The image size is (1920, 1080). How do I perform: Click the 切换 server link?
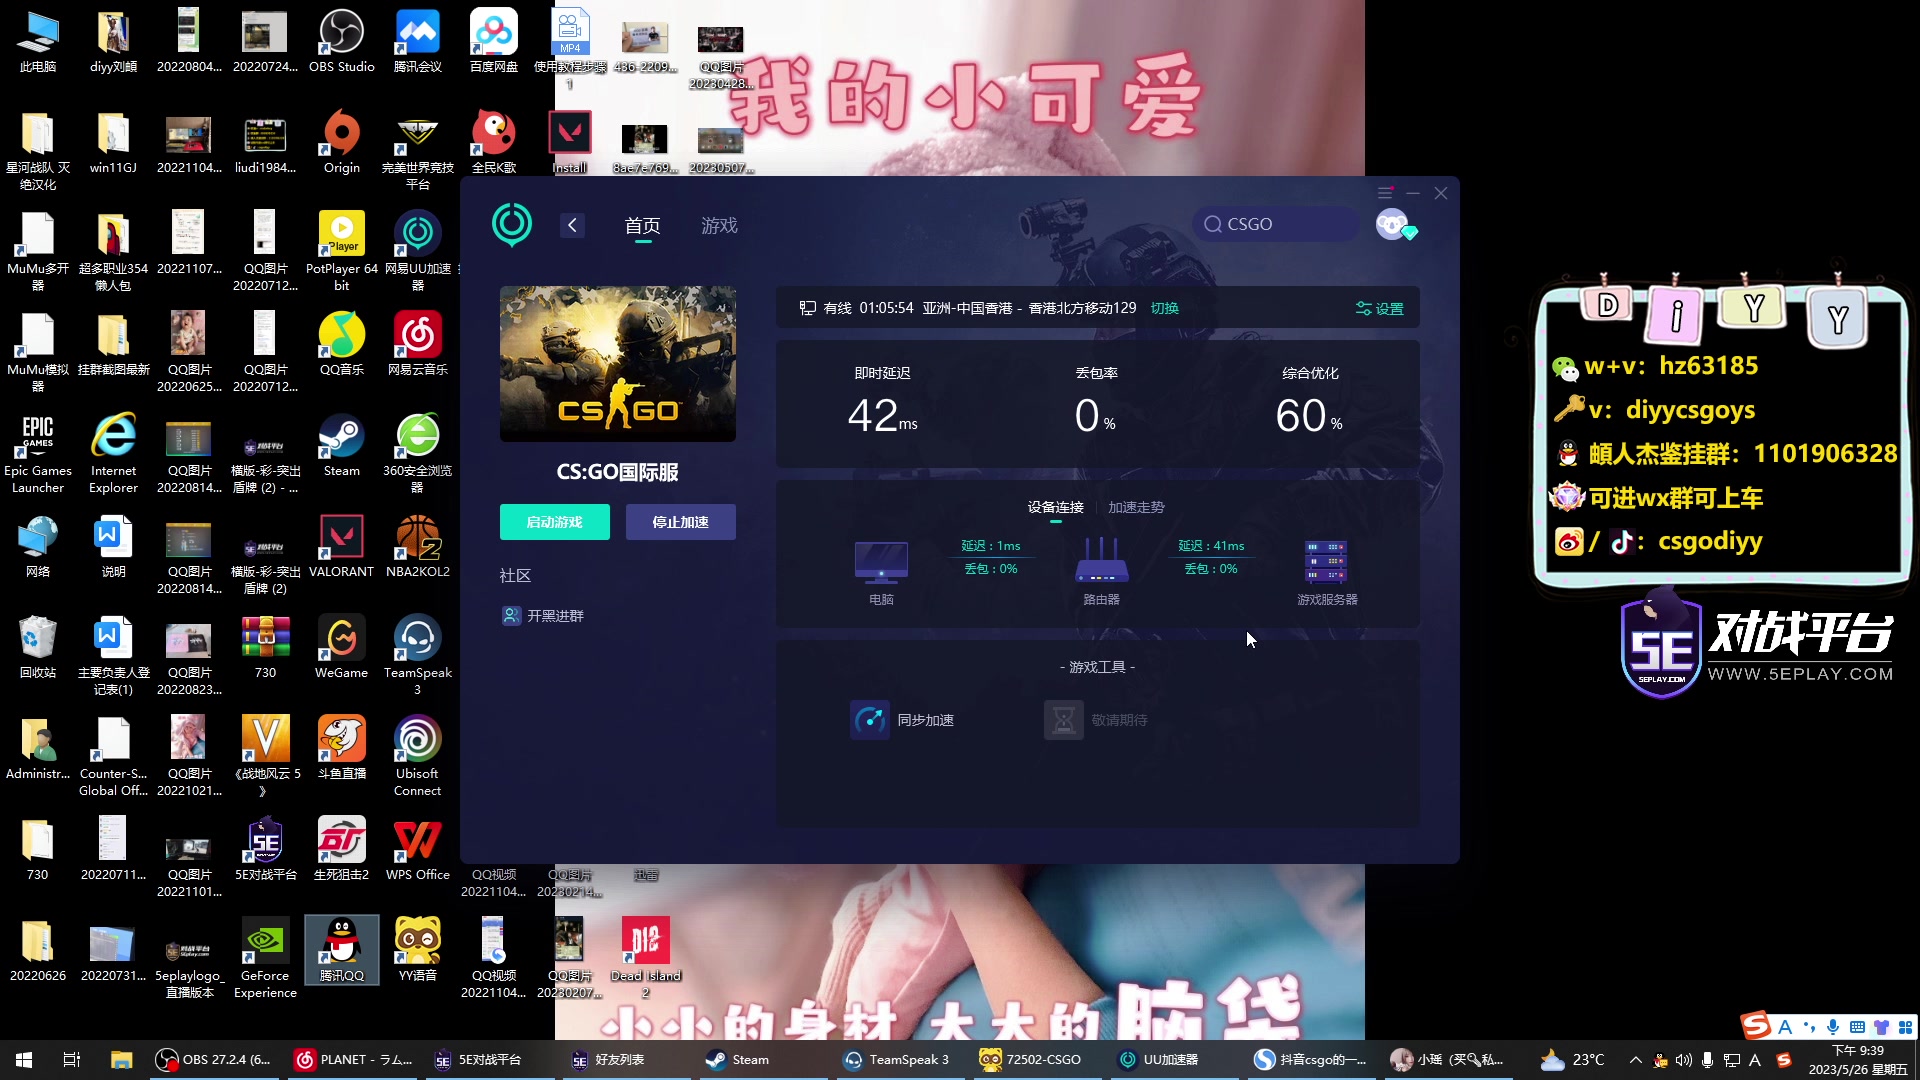[1164, 308]
